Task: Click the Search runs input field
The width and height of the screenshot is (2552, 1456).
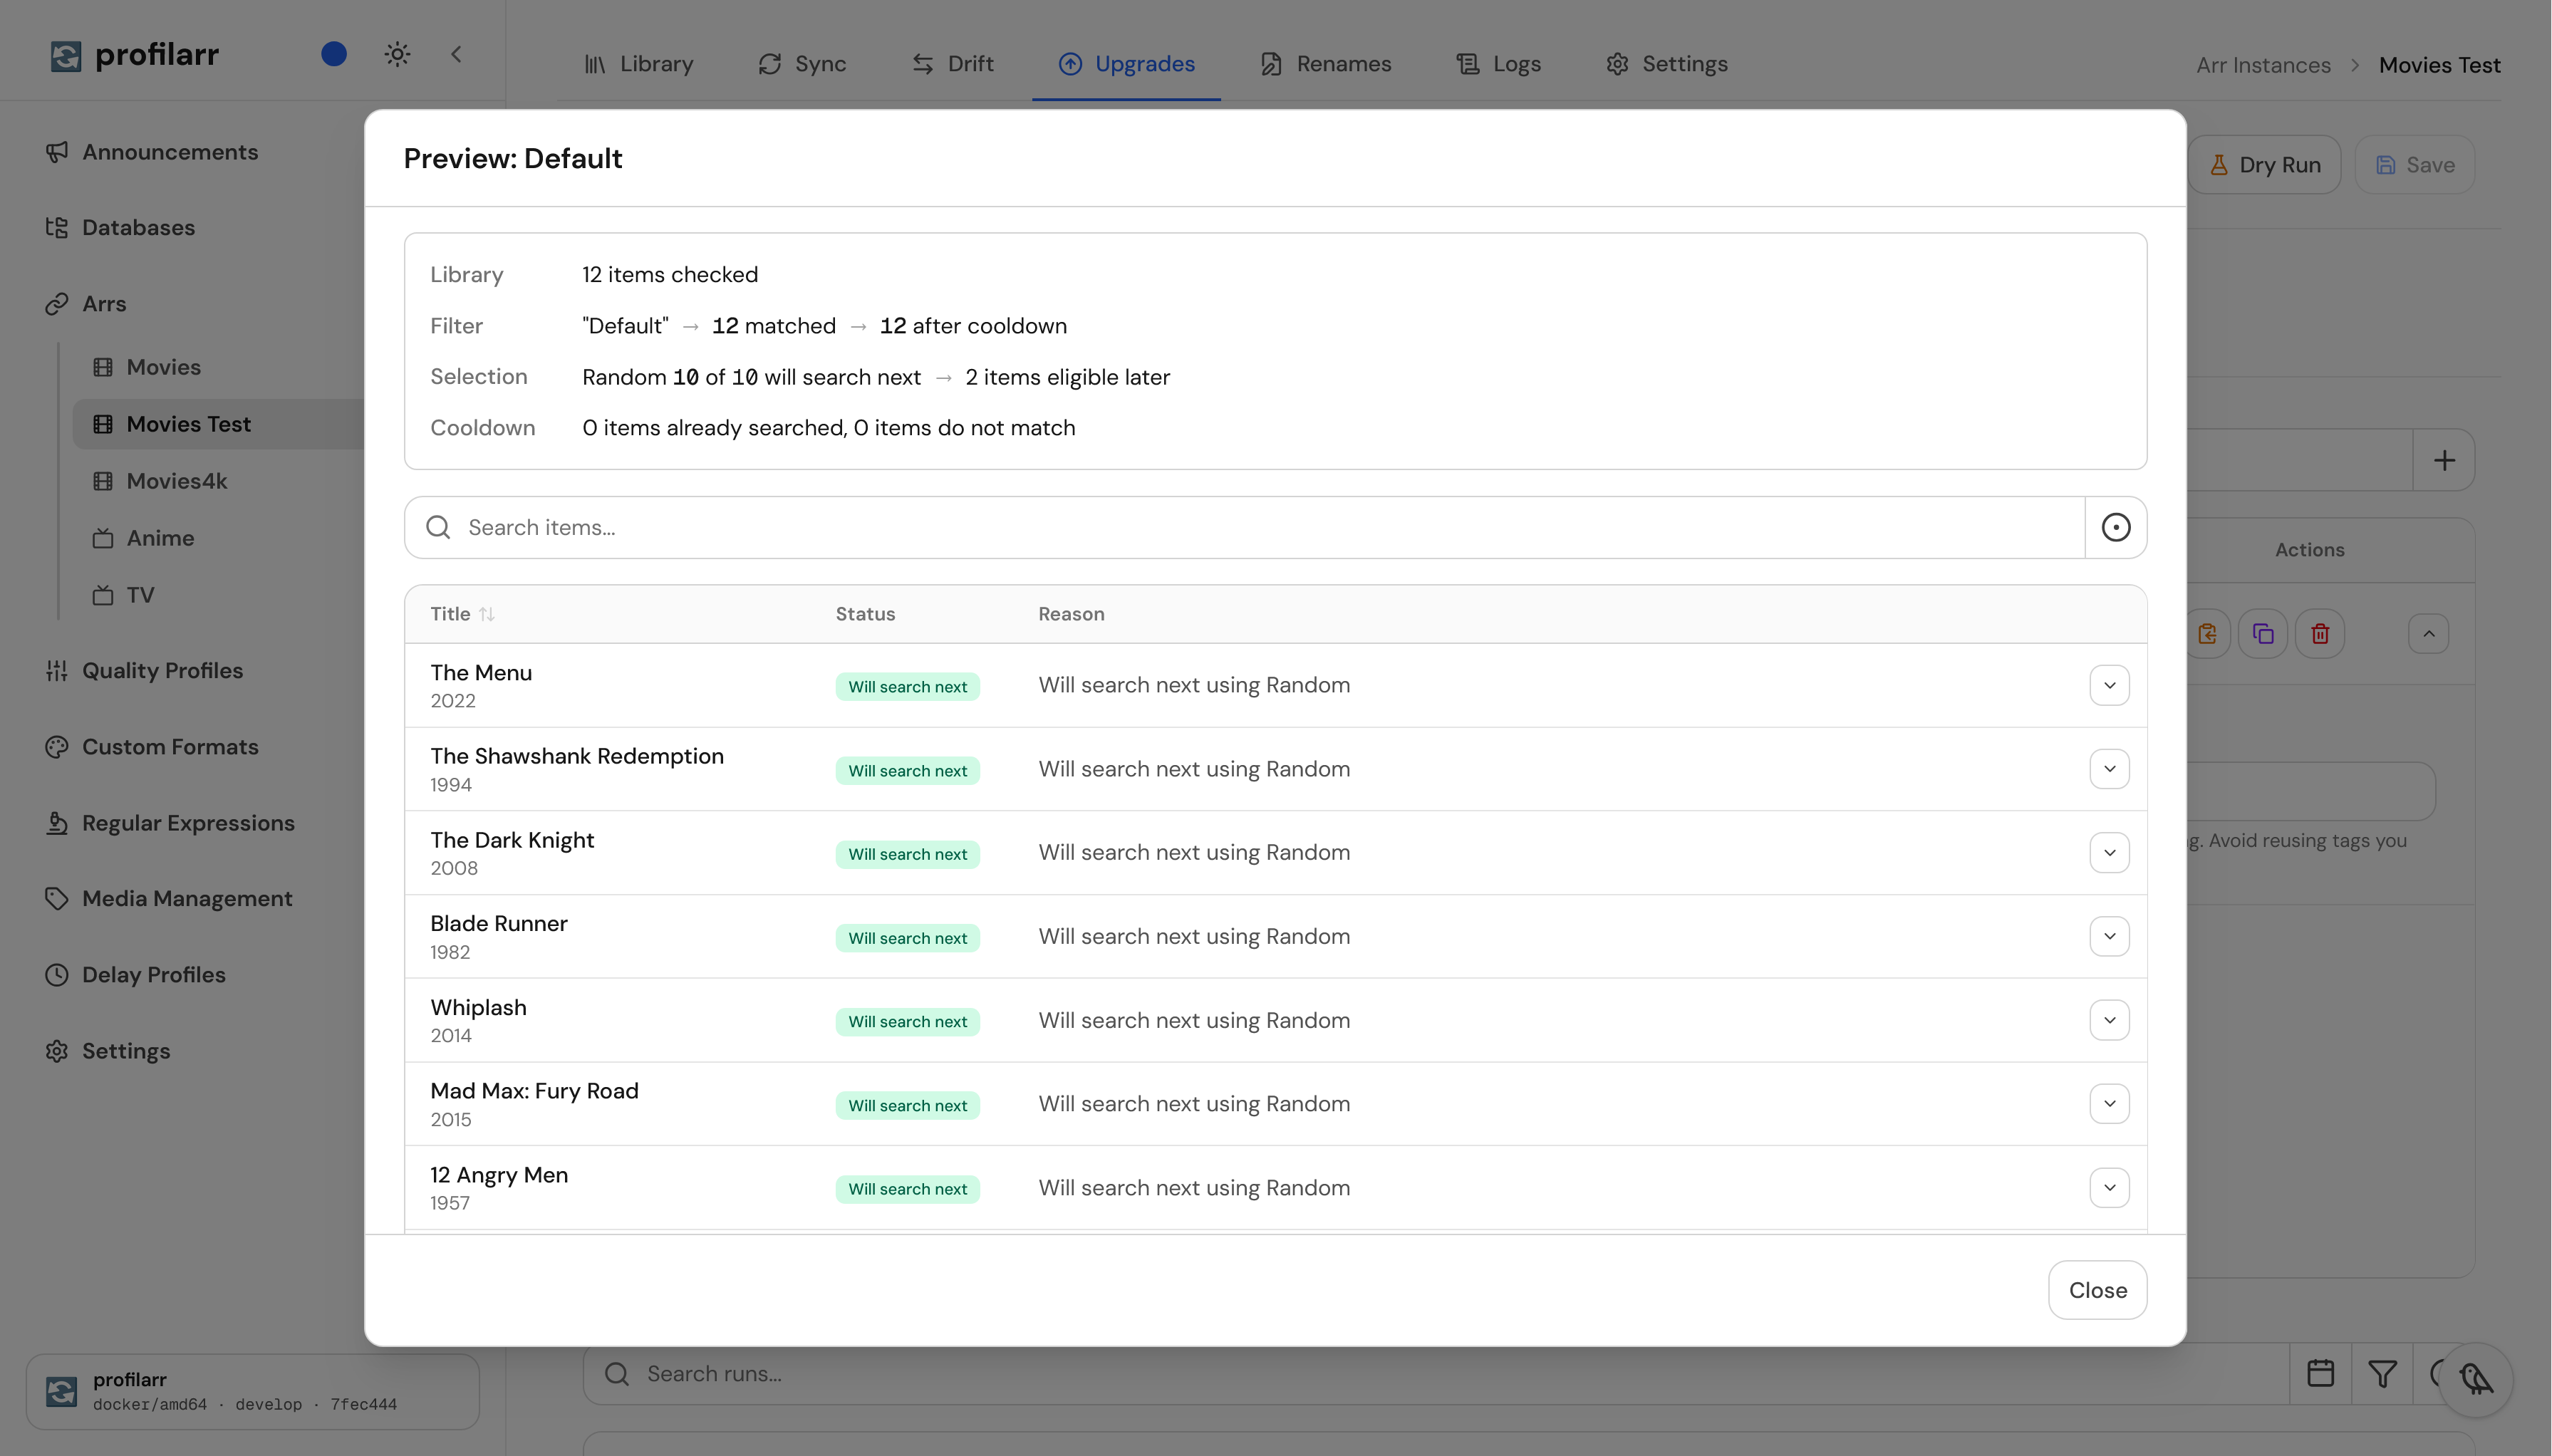Action: pyautogui.click(x=1436, y=1374)
